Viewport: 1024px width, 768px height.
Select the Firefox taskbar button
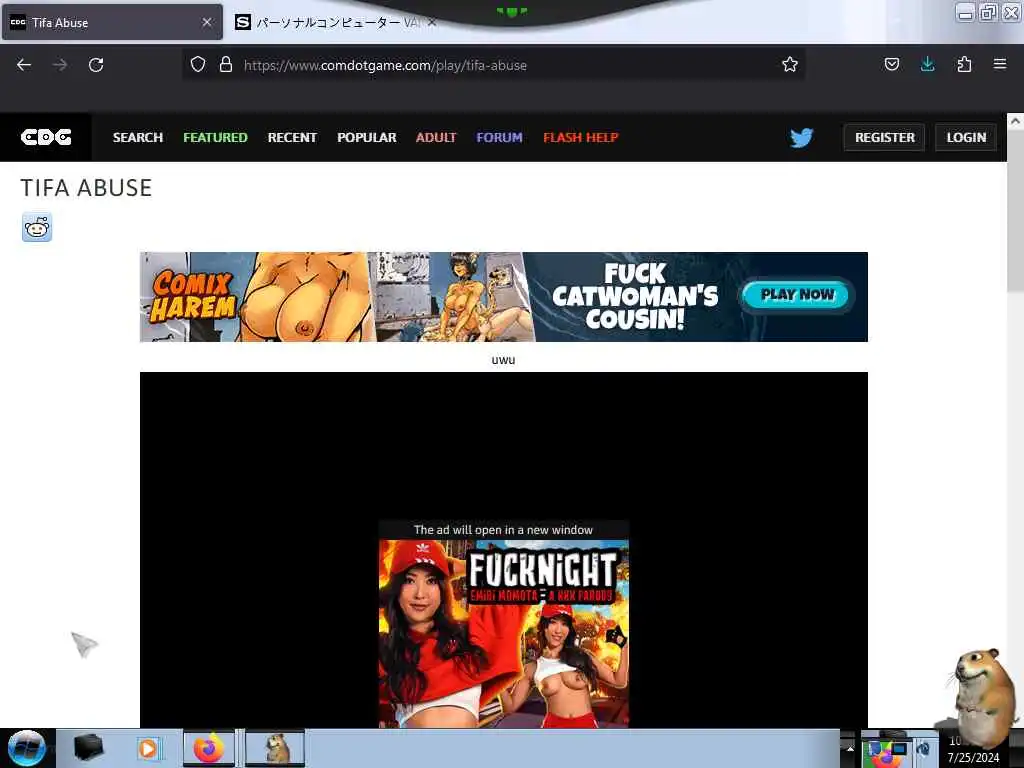208,748
